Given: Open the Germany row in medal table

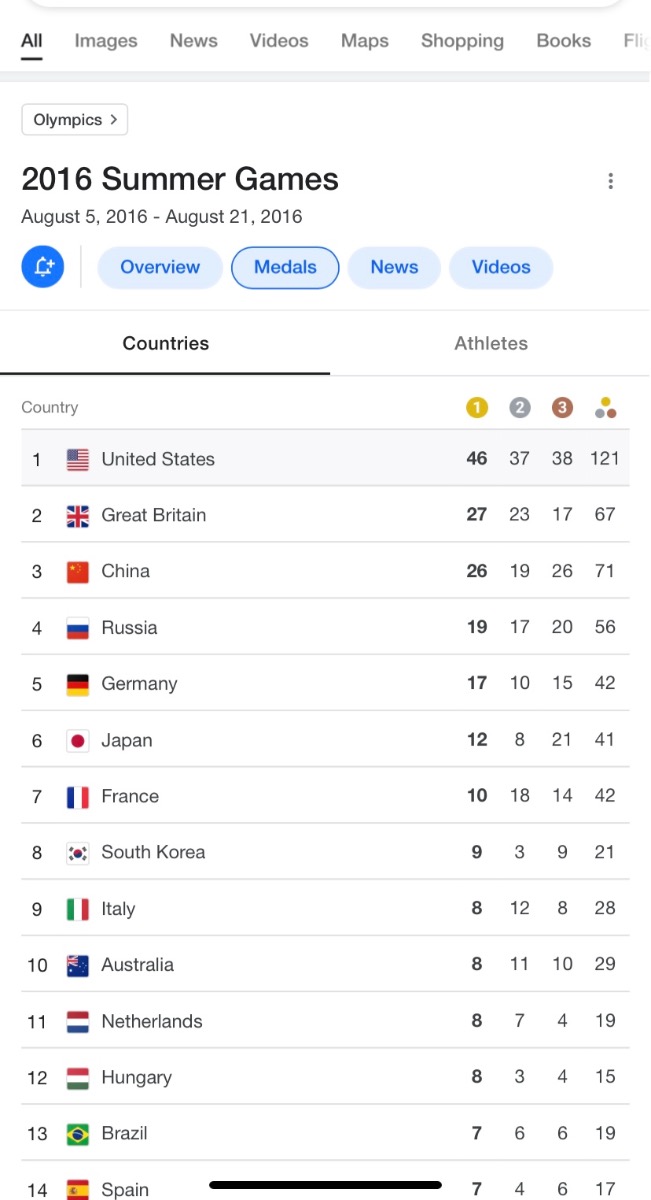Looking at the screenshot, I should pyautogui.click(x=325, y=683).
